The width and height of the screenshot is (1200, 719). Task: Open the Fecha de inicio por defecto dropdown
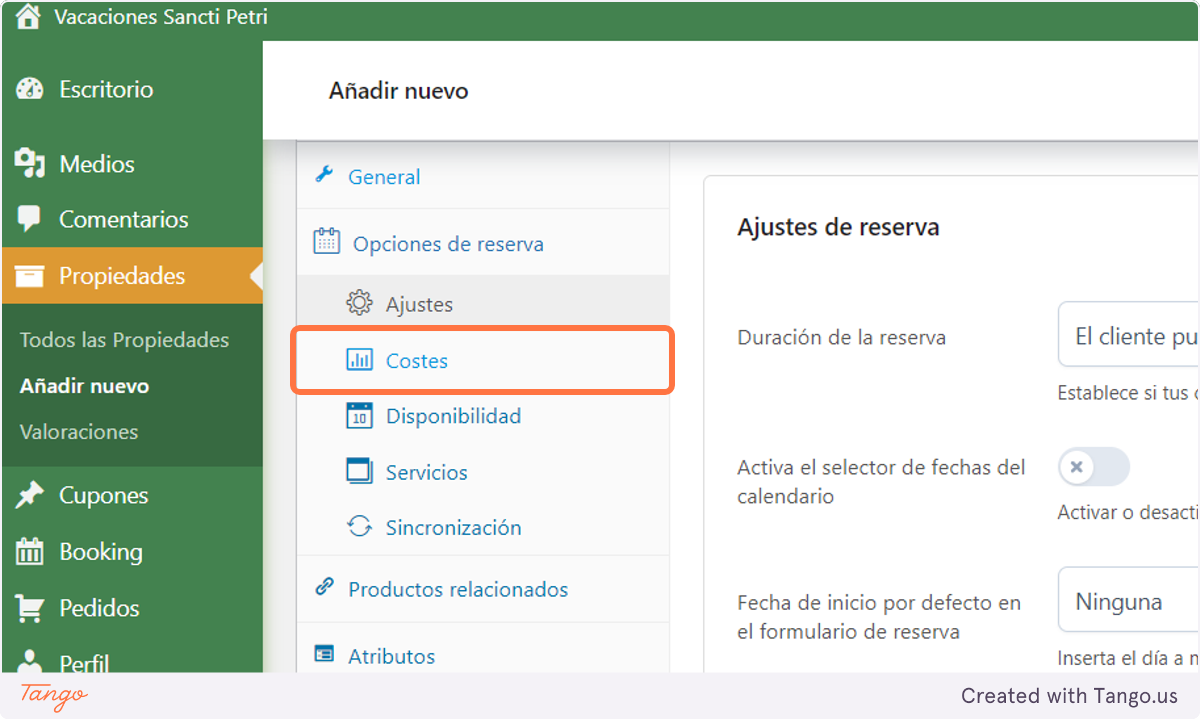(1129, 601)
